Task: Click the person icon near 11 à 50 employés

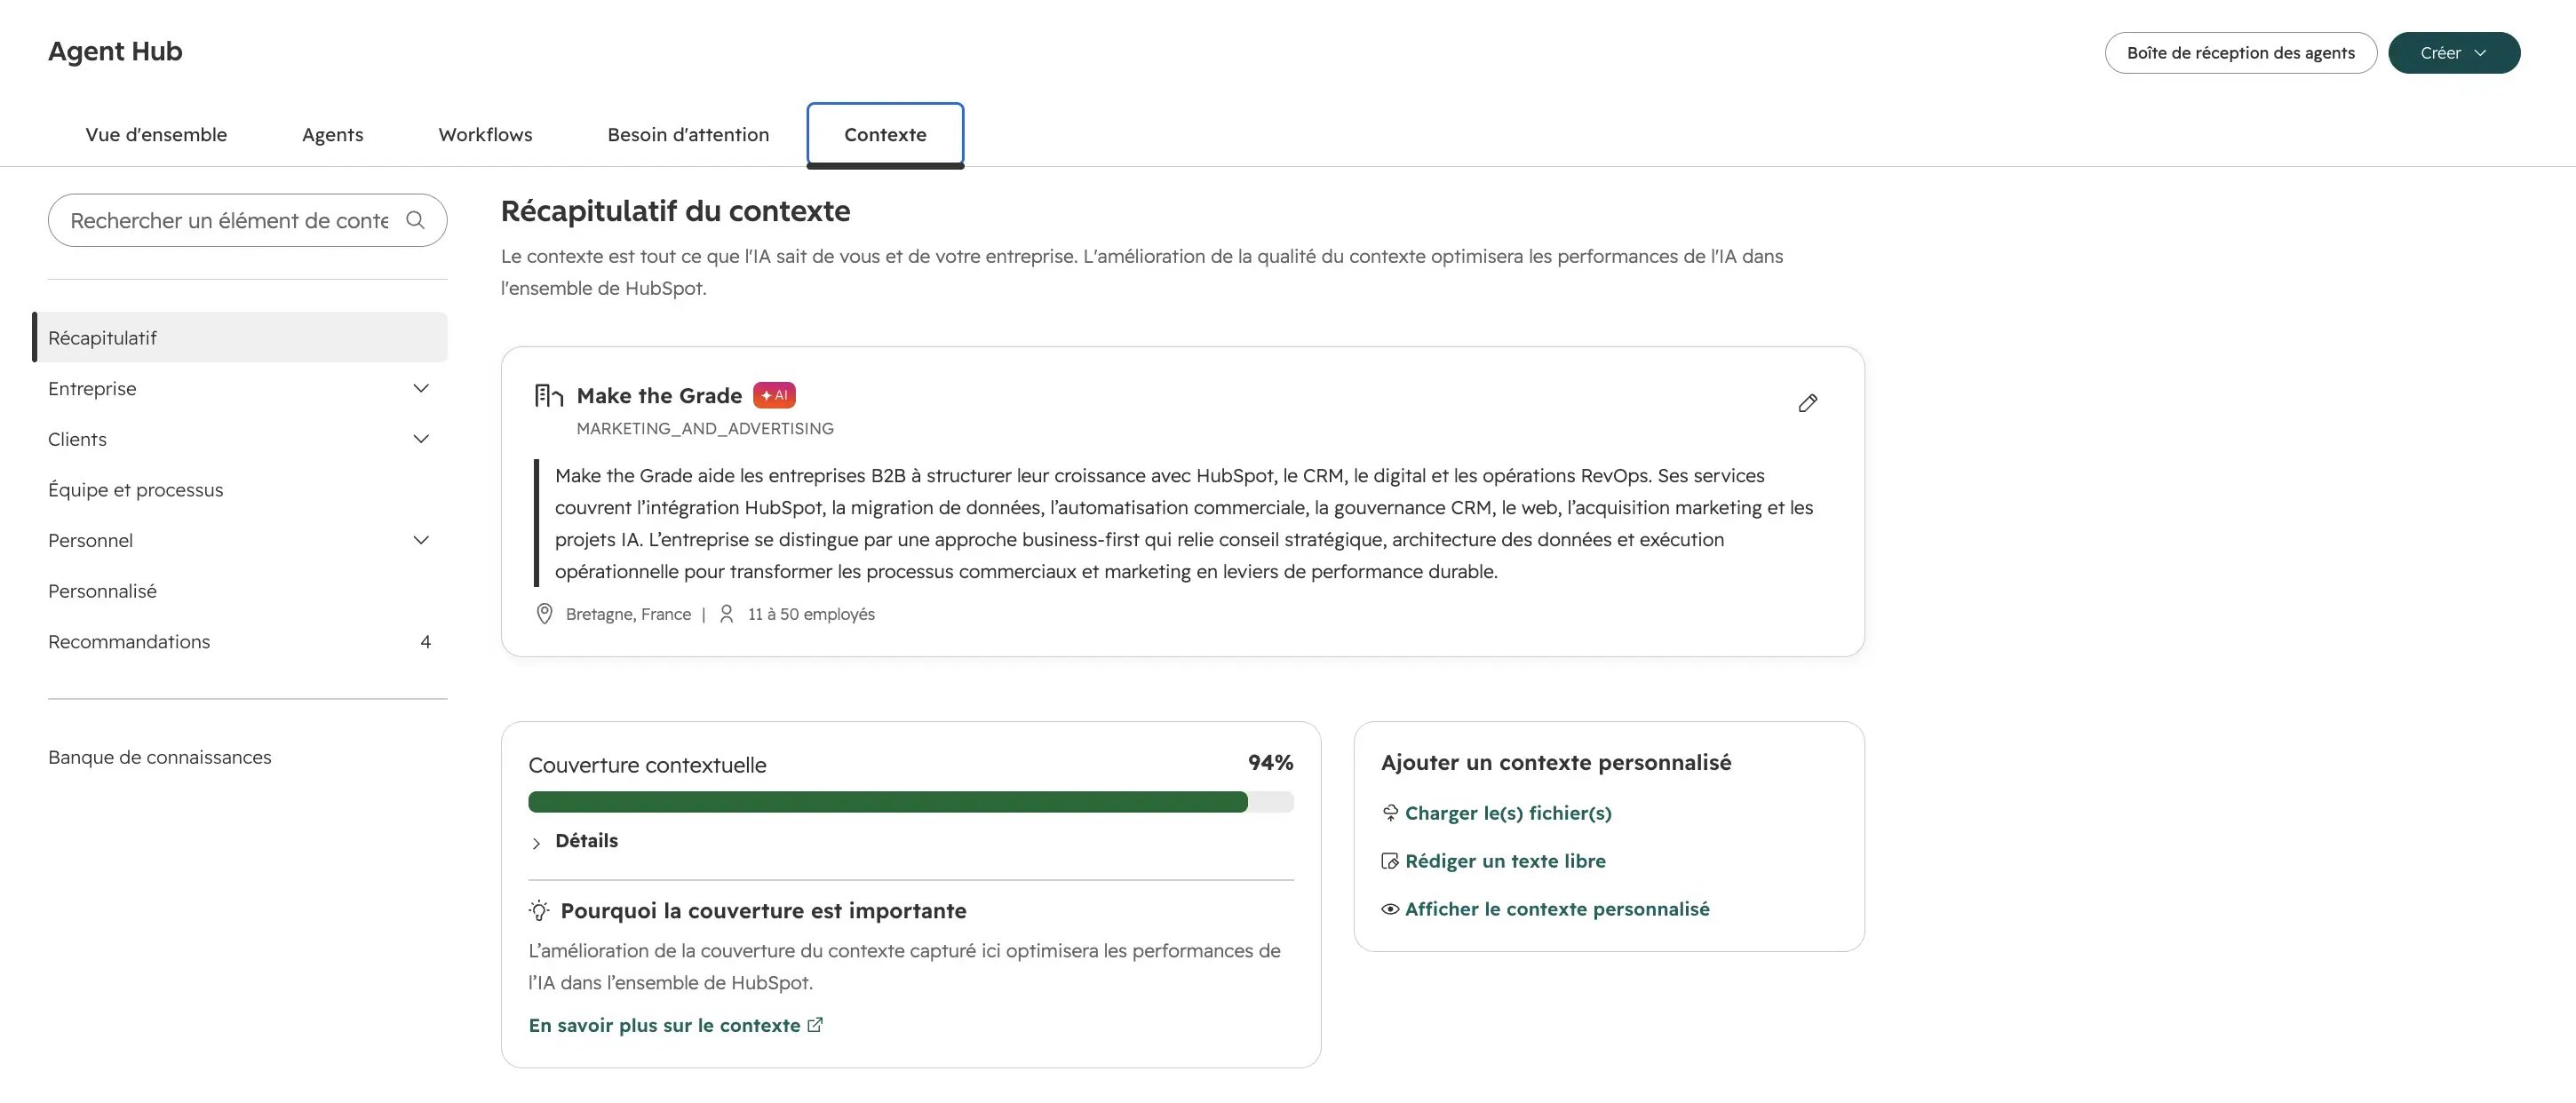Action: pos(727,614)
